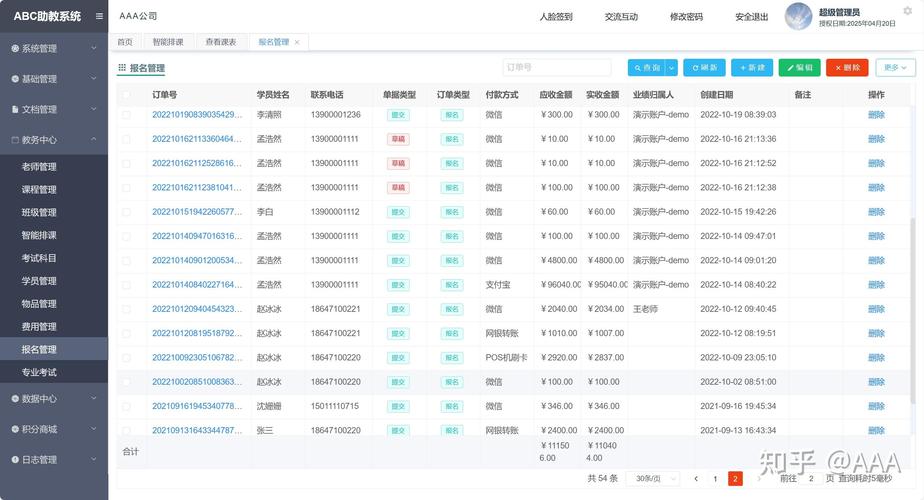Focus the 前往 page number input
924x500 pixels.
811,479
